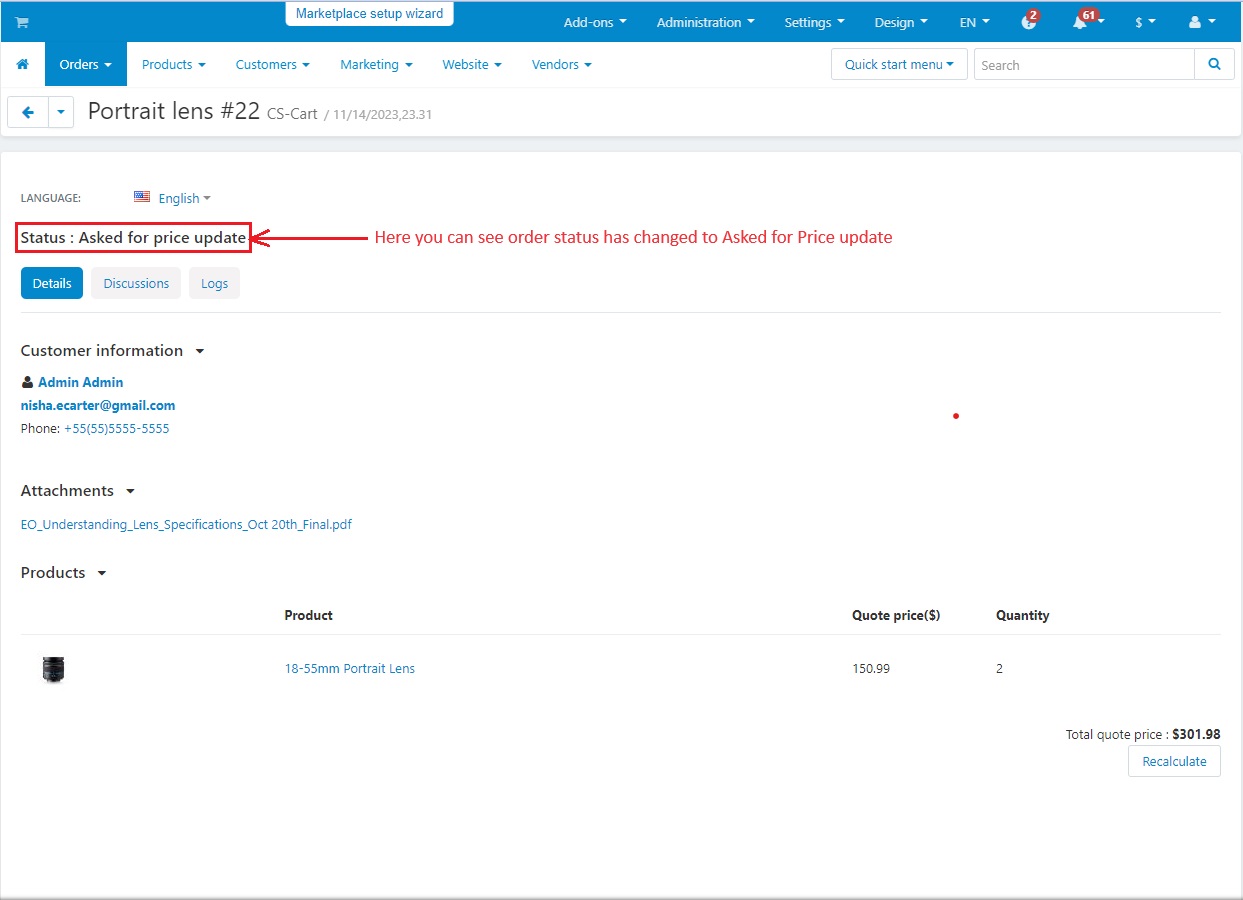Click the help icon with badge 2
This screenshot has height=900, width=1243.
click(1029, 21)
